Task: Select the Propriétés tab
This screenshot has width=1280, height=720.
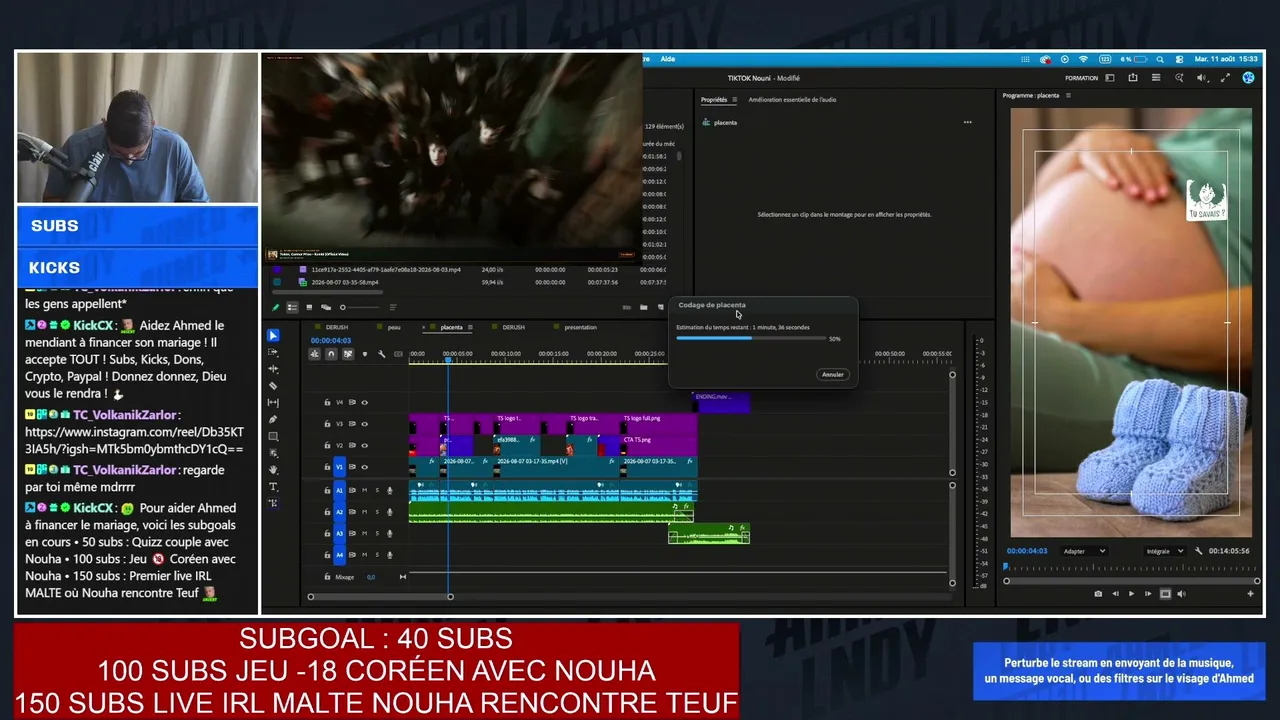Action: pos(714,100)
